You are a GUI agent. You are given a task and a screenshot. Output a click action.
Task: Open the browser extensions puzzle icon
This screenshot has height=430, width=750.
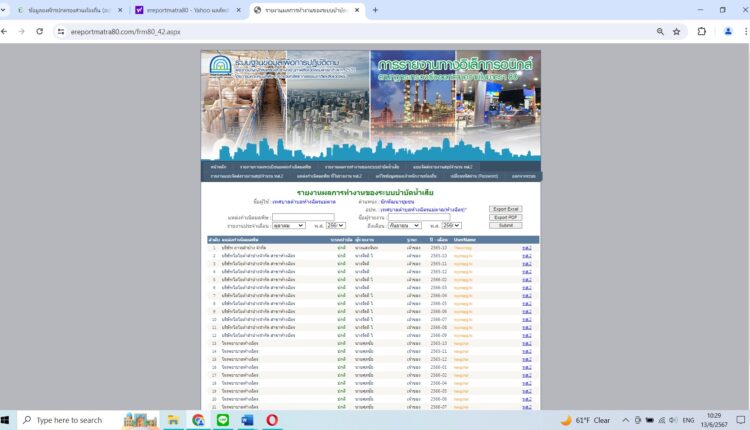coord(701,31)
